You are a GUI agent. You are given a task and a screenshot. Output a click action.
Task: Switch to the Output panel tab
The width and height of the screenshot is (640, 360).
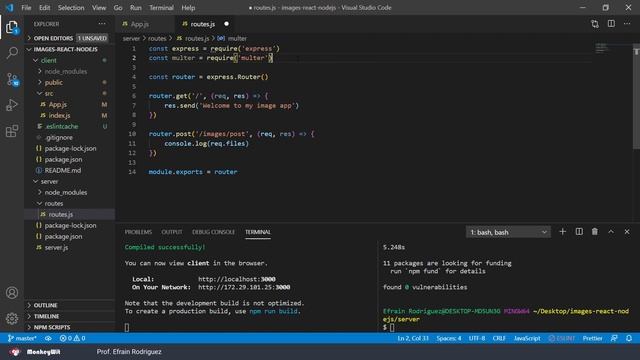(172, 232)
